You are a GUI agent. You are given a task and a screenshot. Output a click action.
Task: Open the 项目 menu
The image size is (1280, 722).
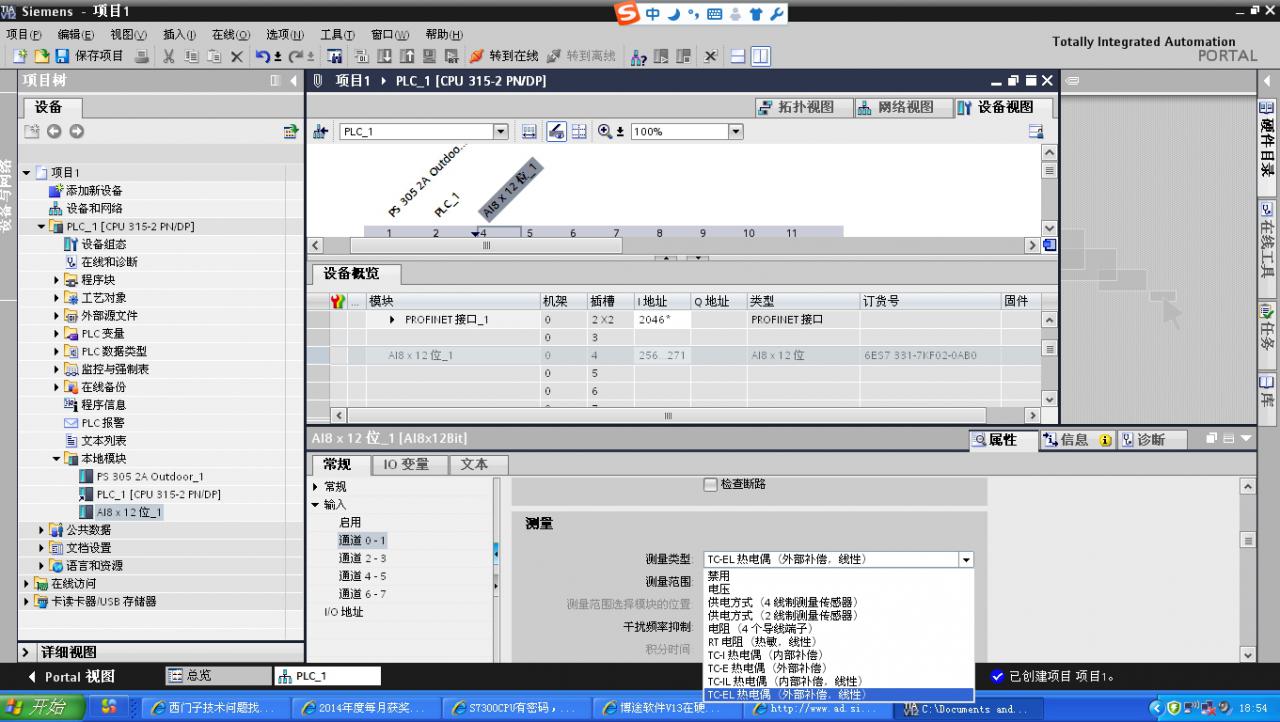pos(24,34)
